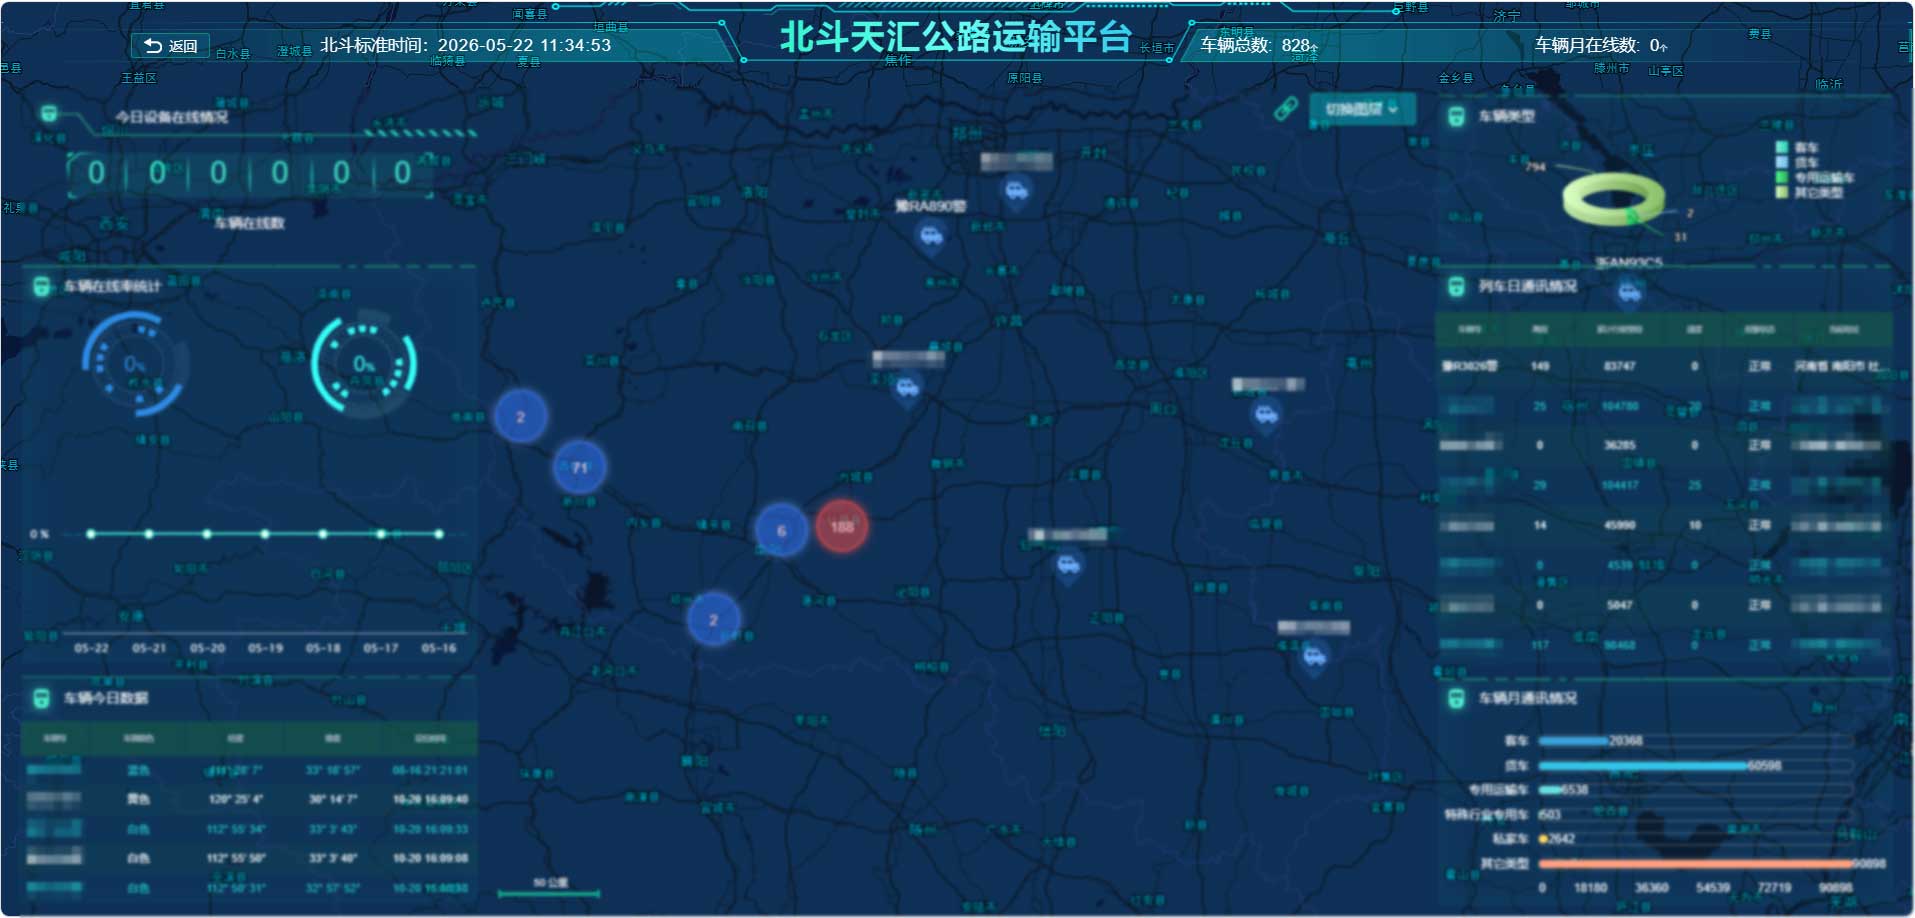
Task: Click the 794 label on donut chart
Action: [1535, 167]
